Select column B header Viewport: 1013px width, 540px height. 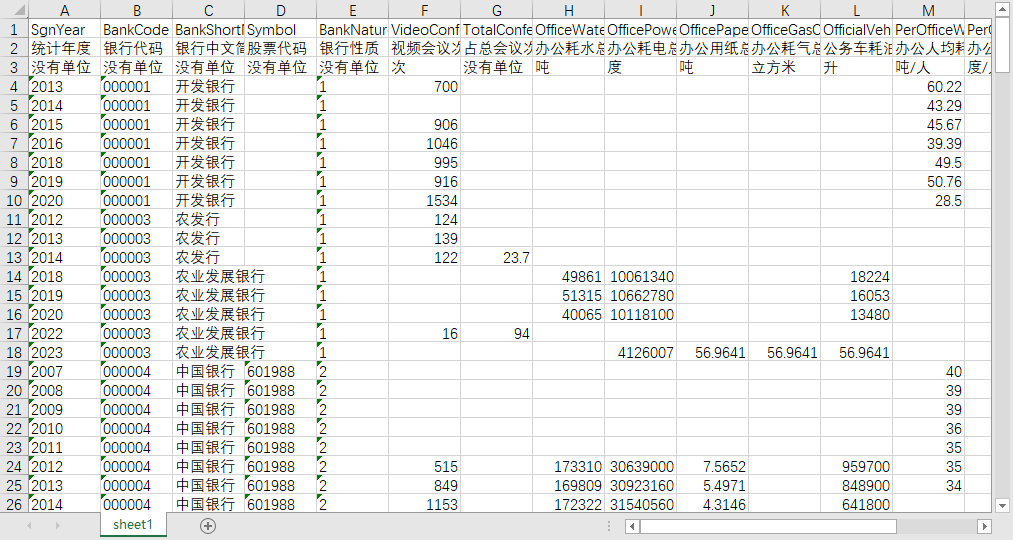tap(136, 10)
